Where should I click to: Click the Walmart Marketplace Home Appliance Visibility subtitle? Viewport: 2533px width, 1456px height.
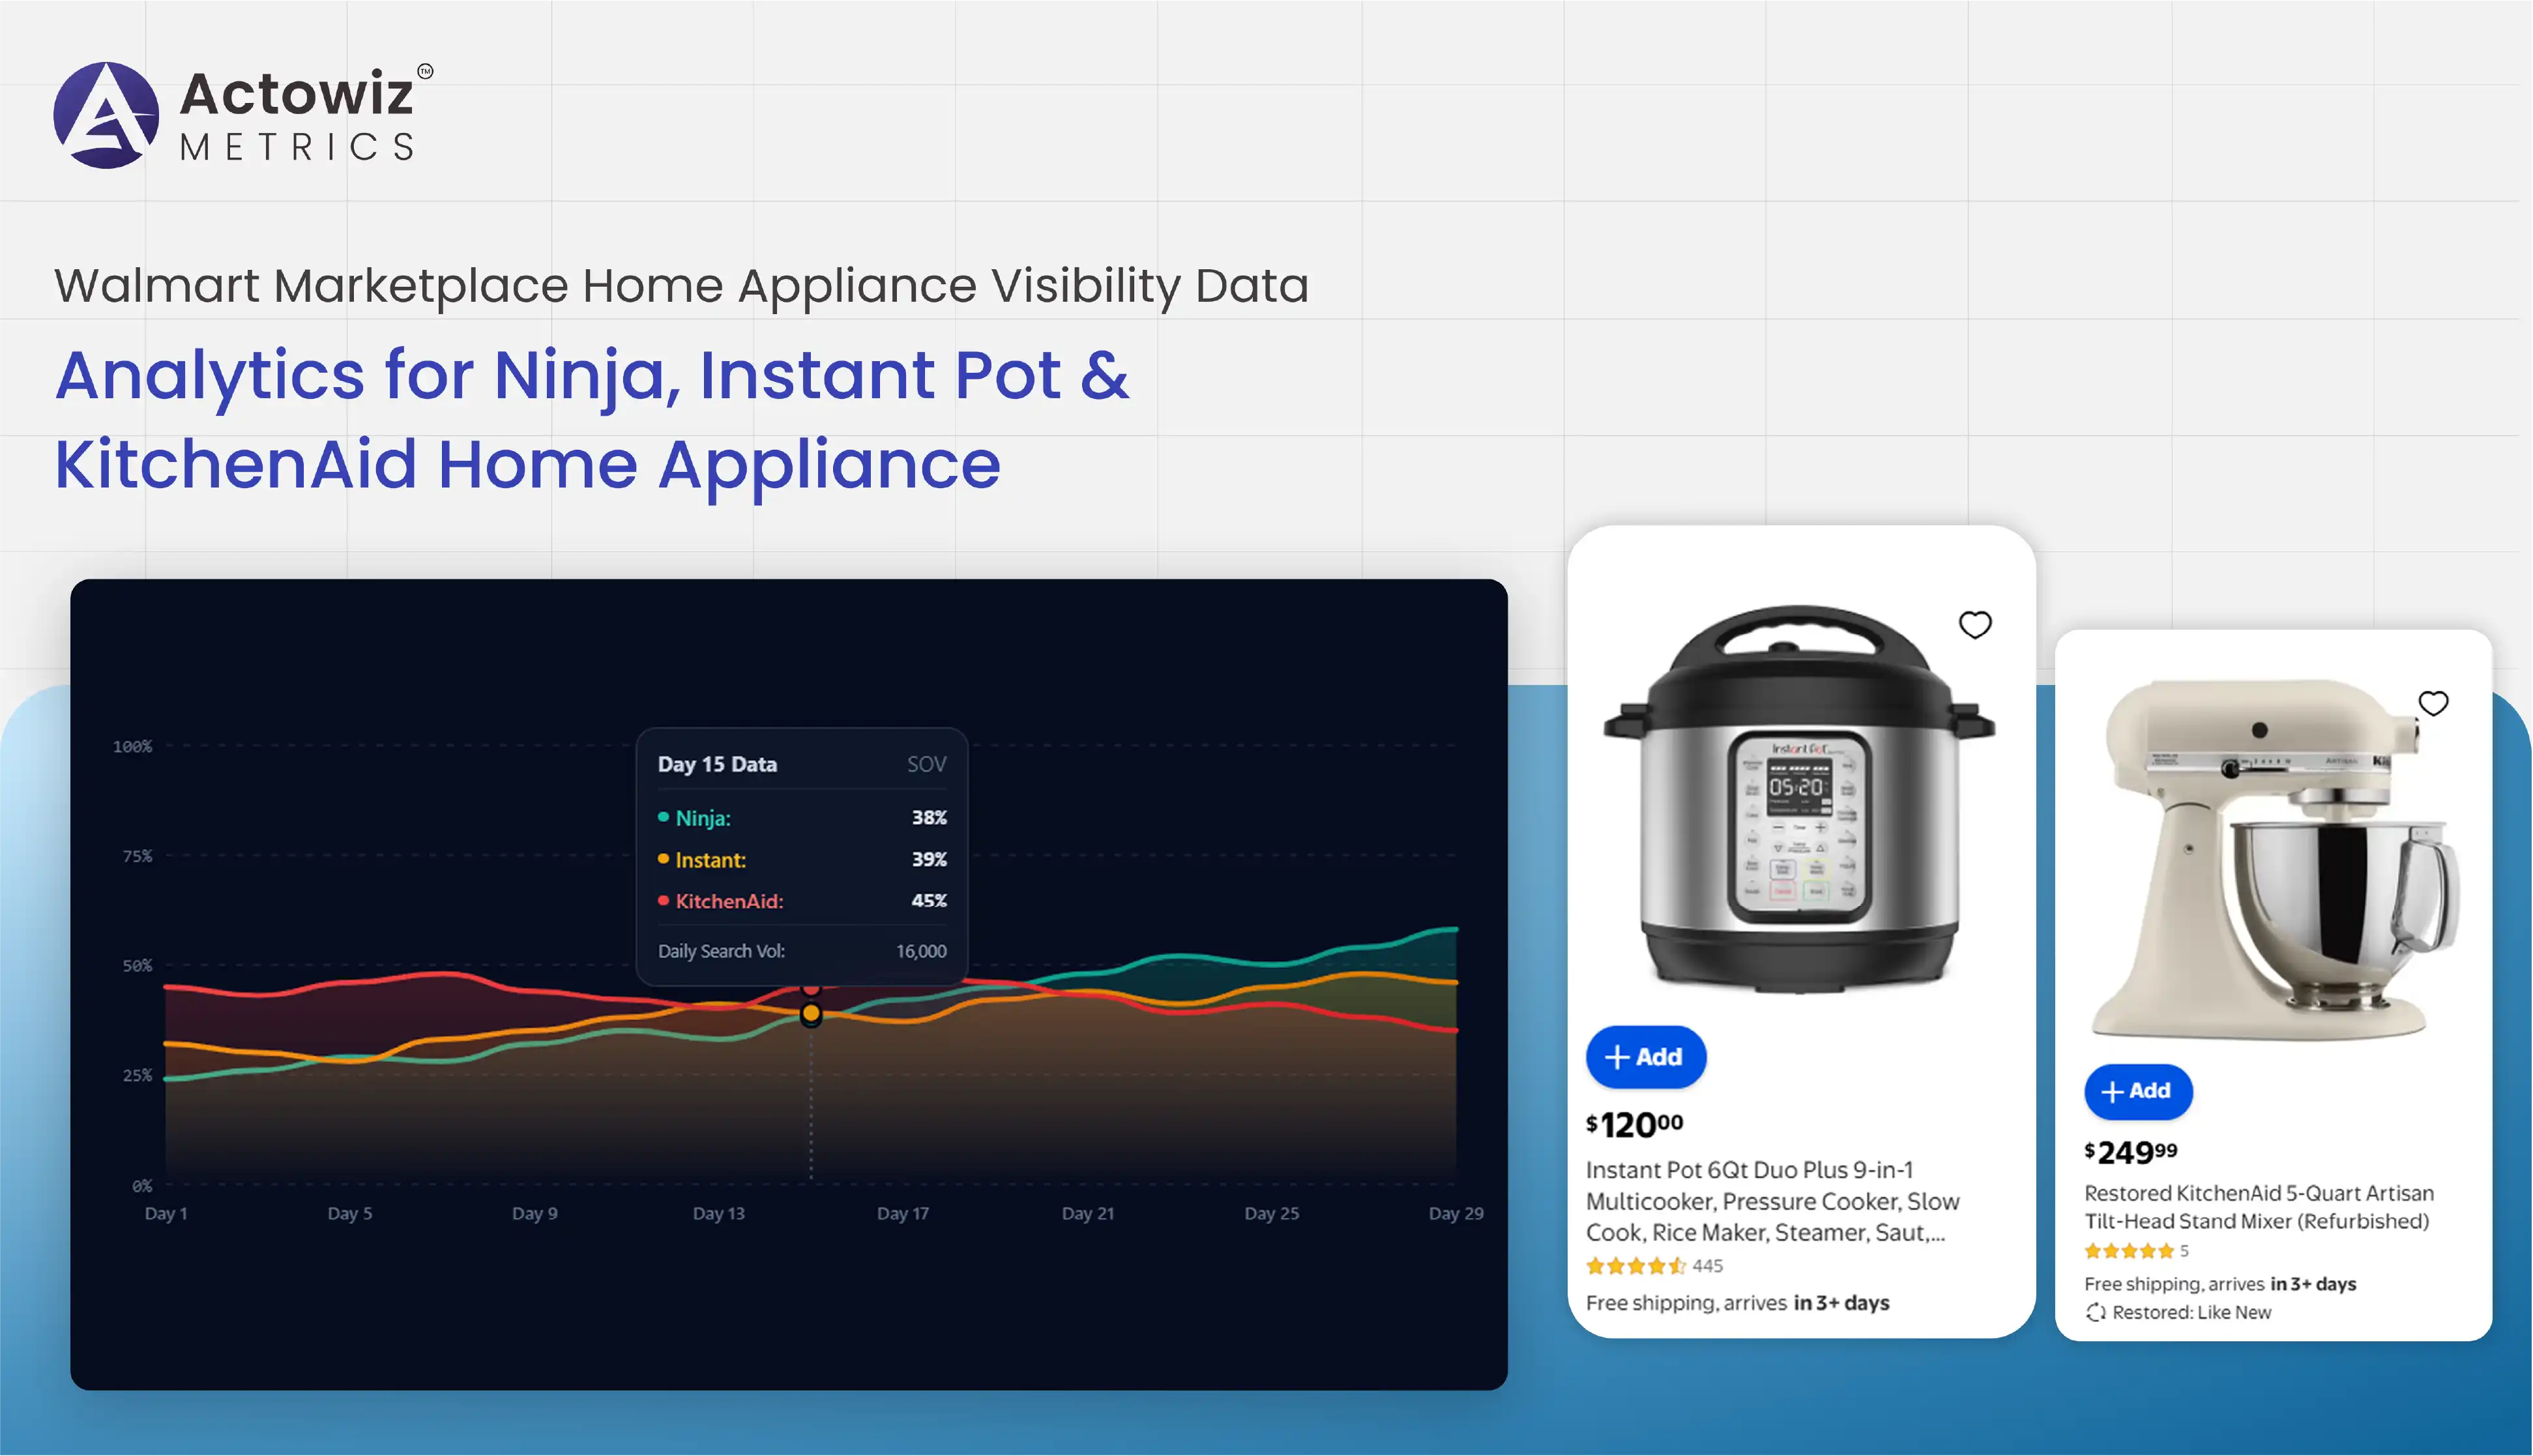pos(681,286)
